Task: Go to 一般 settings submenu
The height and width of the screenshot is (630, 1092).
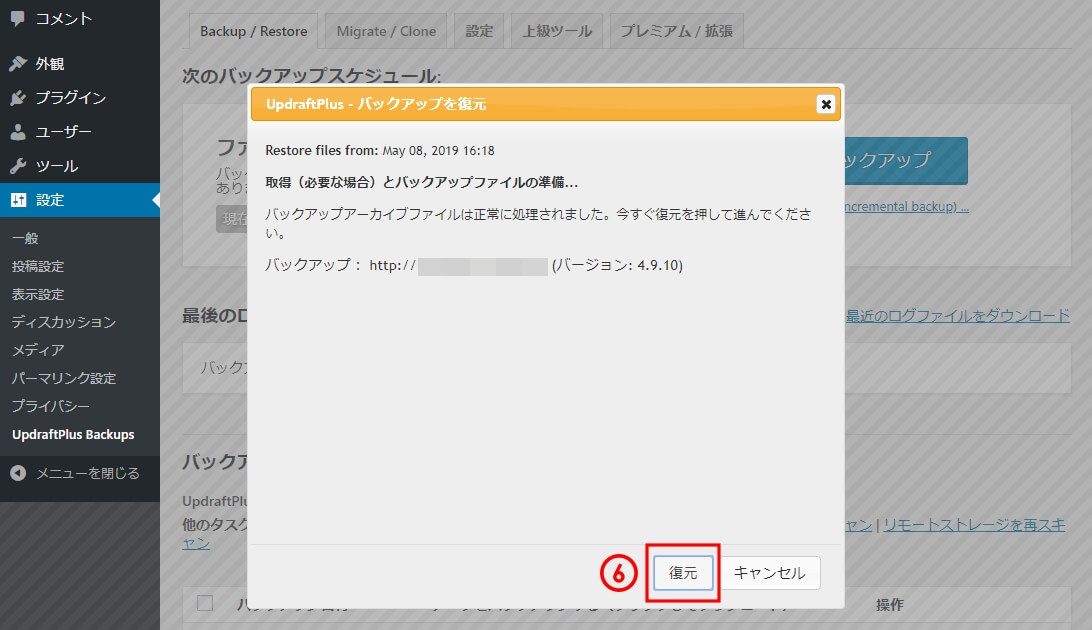Action: pos(25,238)
